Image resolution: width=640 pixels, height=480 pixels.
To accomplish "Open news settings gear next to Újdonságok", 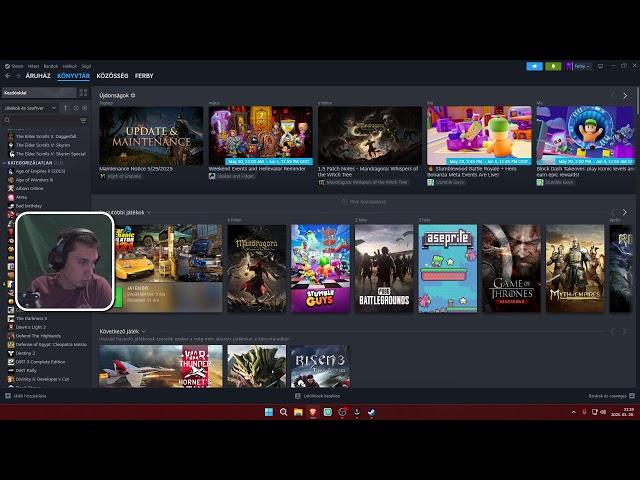I will click(133, 96).
